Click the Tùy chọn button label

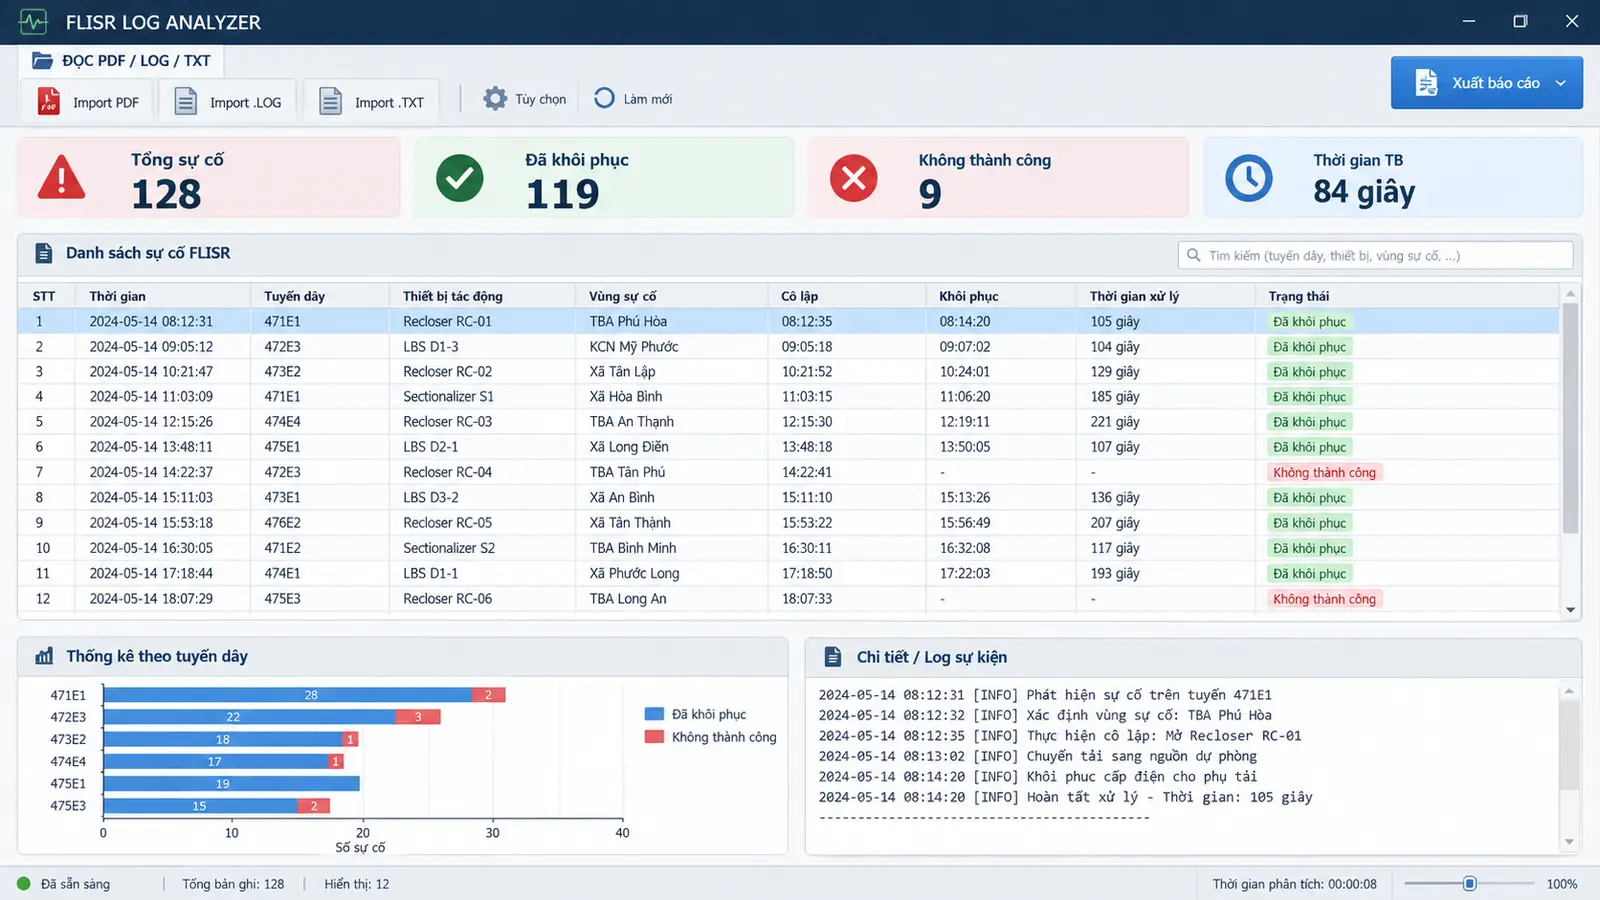click(x=541, y=99)
